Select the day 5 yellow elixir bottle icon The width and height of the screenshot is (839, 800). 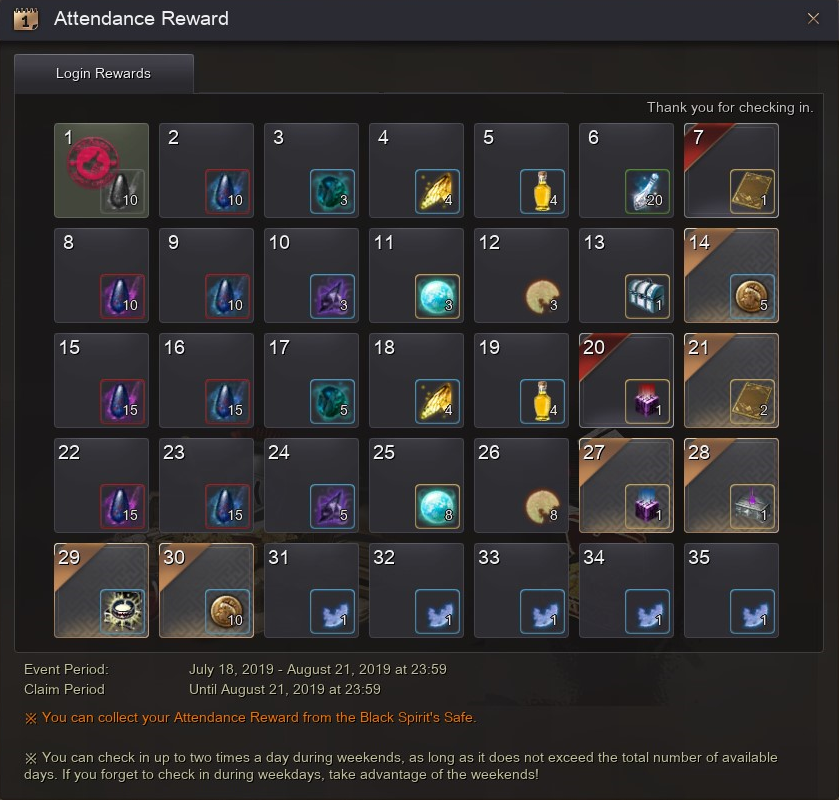click(x=543, y=192)
